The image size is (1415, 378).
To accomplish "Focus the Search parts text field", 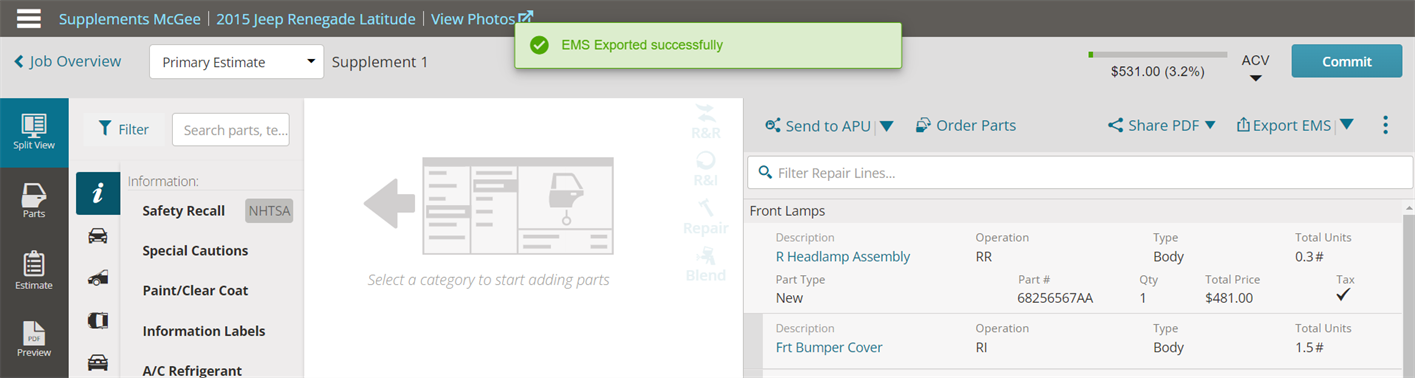I will tap(231, 130).
